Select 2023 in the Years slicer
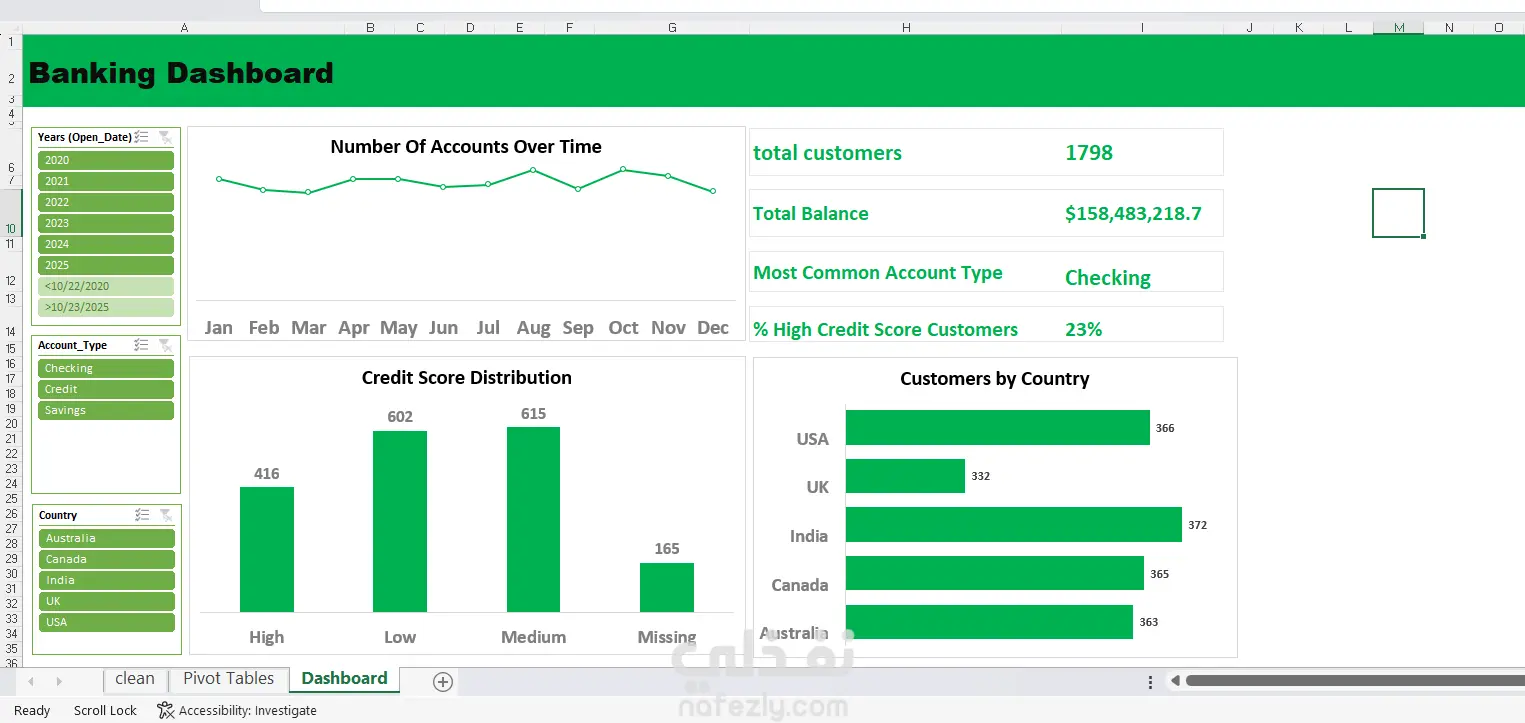 106,223
